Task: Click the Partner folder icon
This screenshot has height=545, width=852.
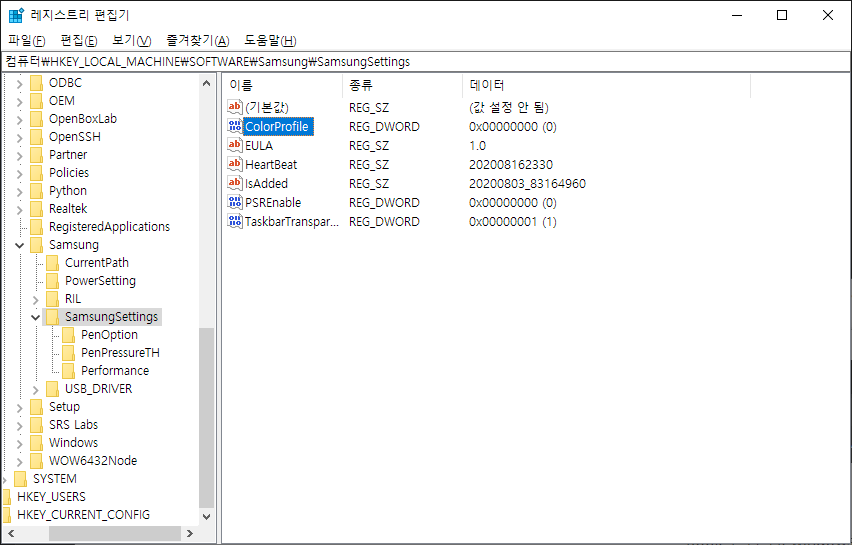Action: (36, 154)
